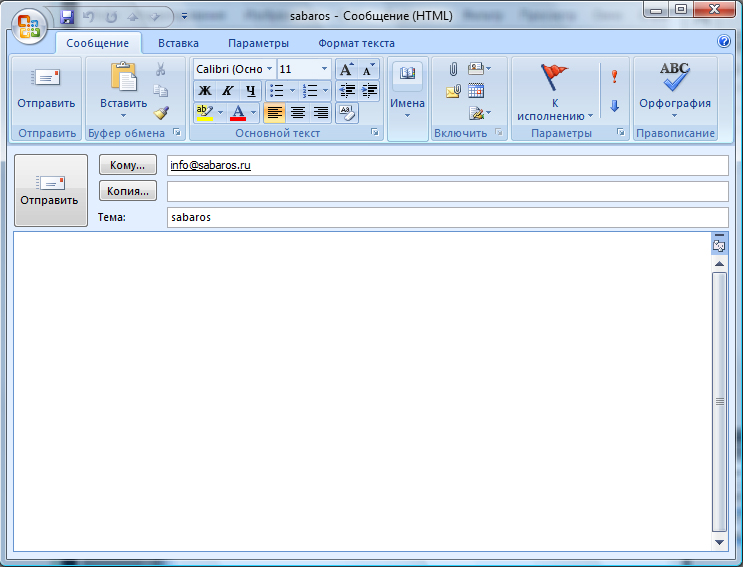
Task: Toggle underline Ч formatting
Action: coord(250,90)
